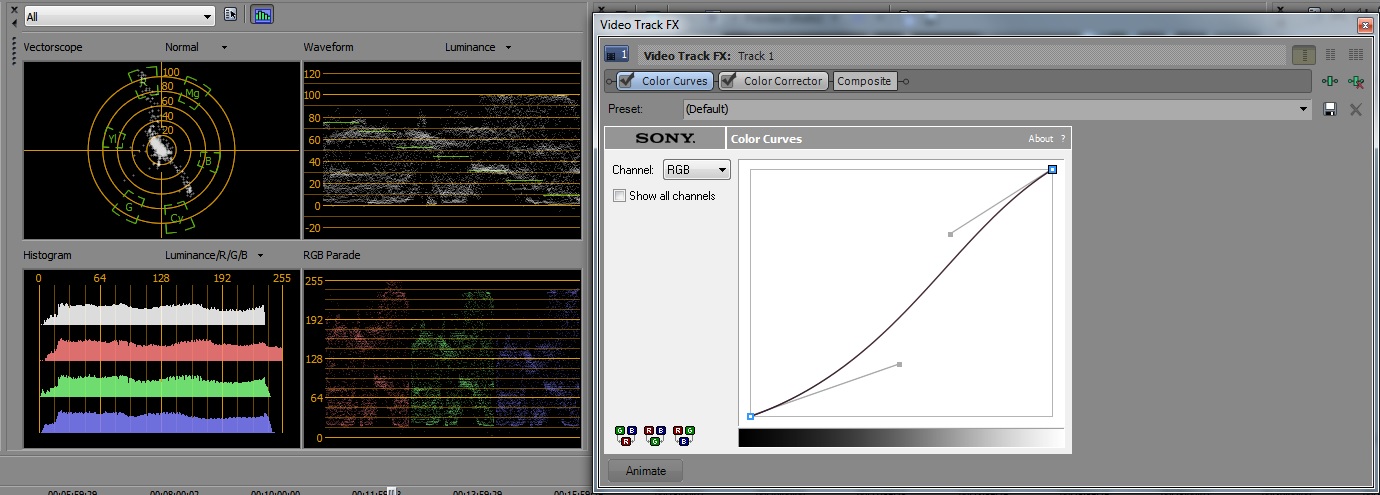1380x495 pixels.
Task: Open the scopes view dropdown showing All
Action: click(119, 16)
